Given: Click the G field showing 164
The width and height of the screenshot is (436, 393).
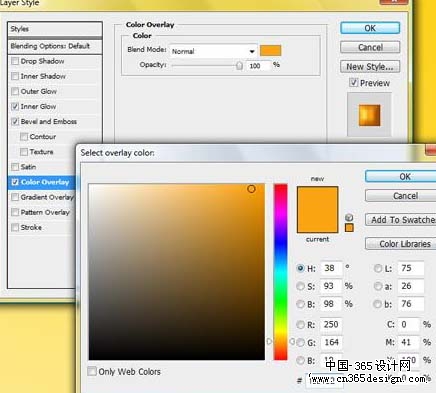Looking at the screenshot, I should click(331, 342).
